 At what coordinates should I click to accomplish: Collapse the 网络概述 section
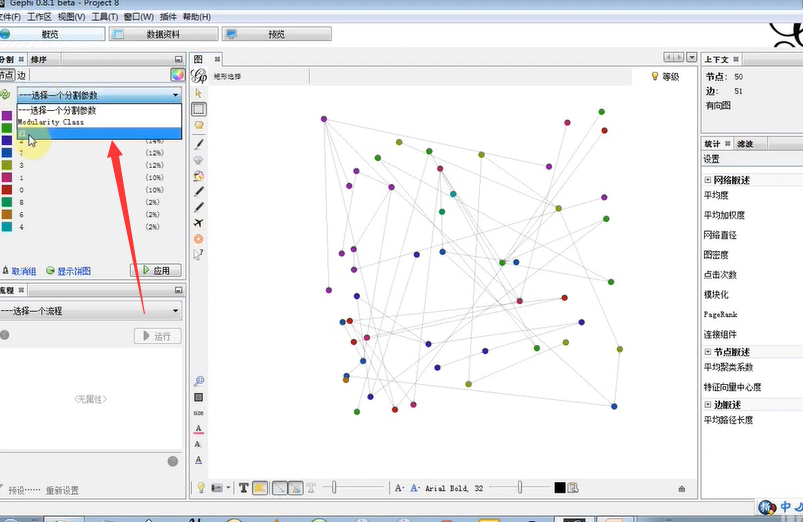pyautogui.click(x=708, y=180)
